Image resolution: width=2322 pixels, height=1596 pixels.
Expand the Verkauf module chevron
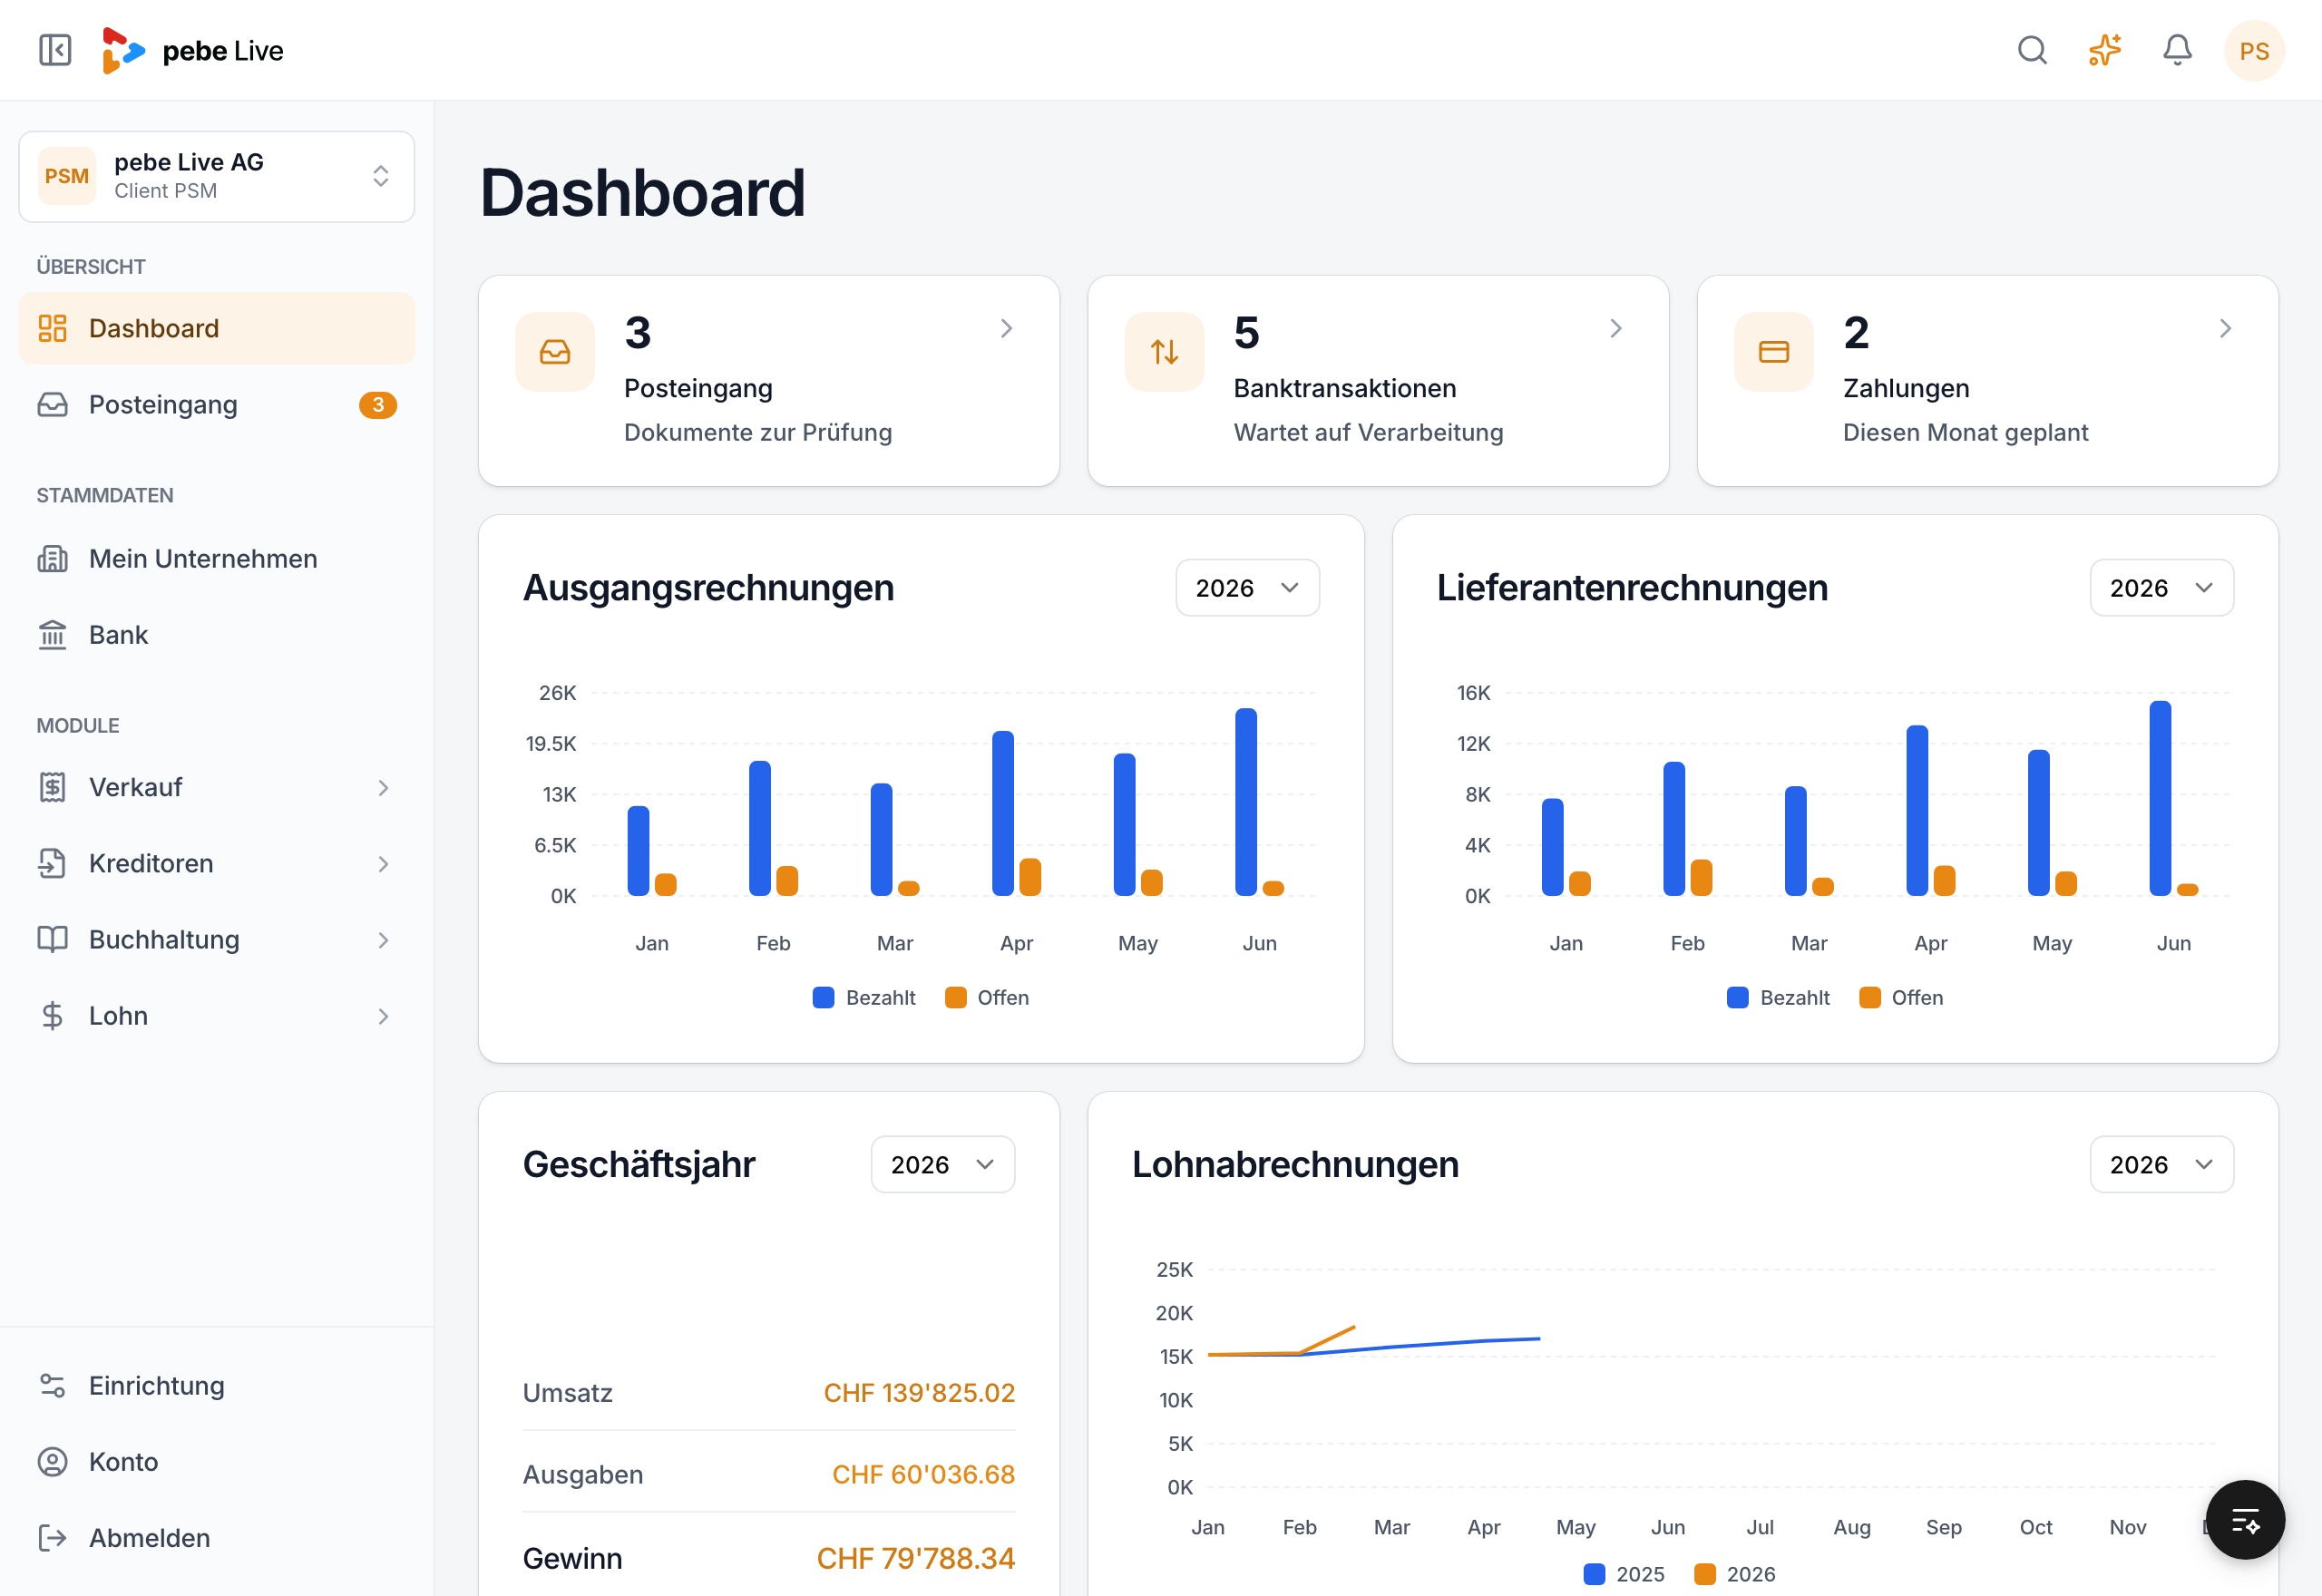pos(383,787)
